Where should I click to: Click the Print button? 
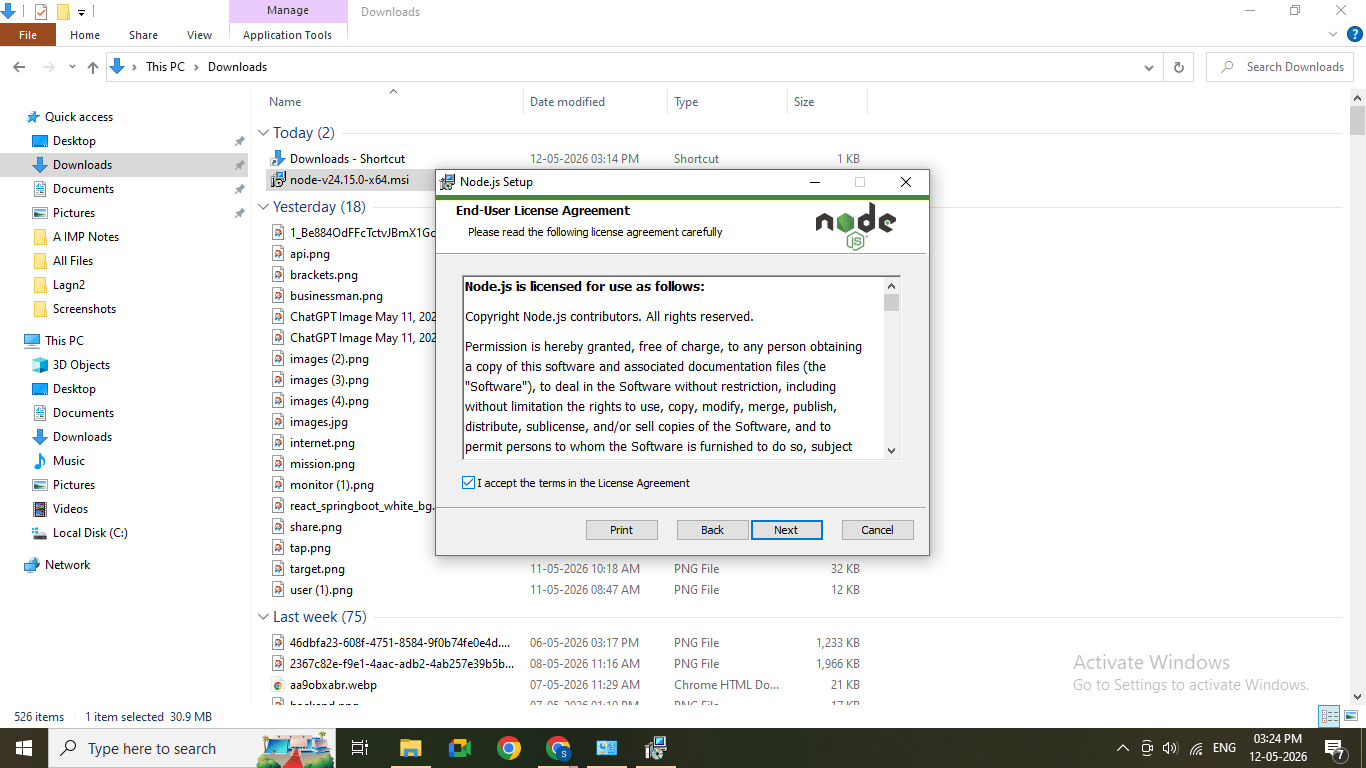coord(622,530)
